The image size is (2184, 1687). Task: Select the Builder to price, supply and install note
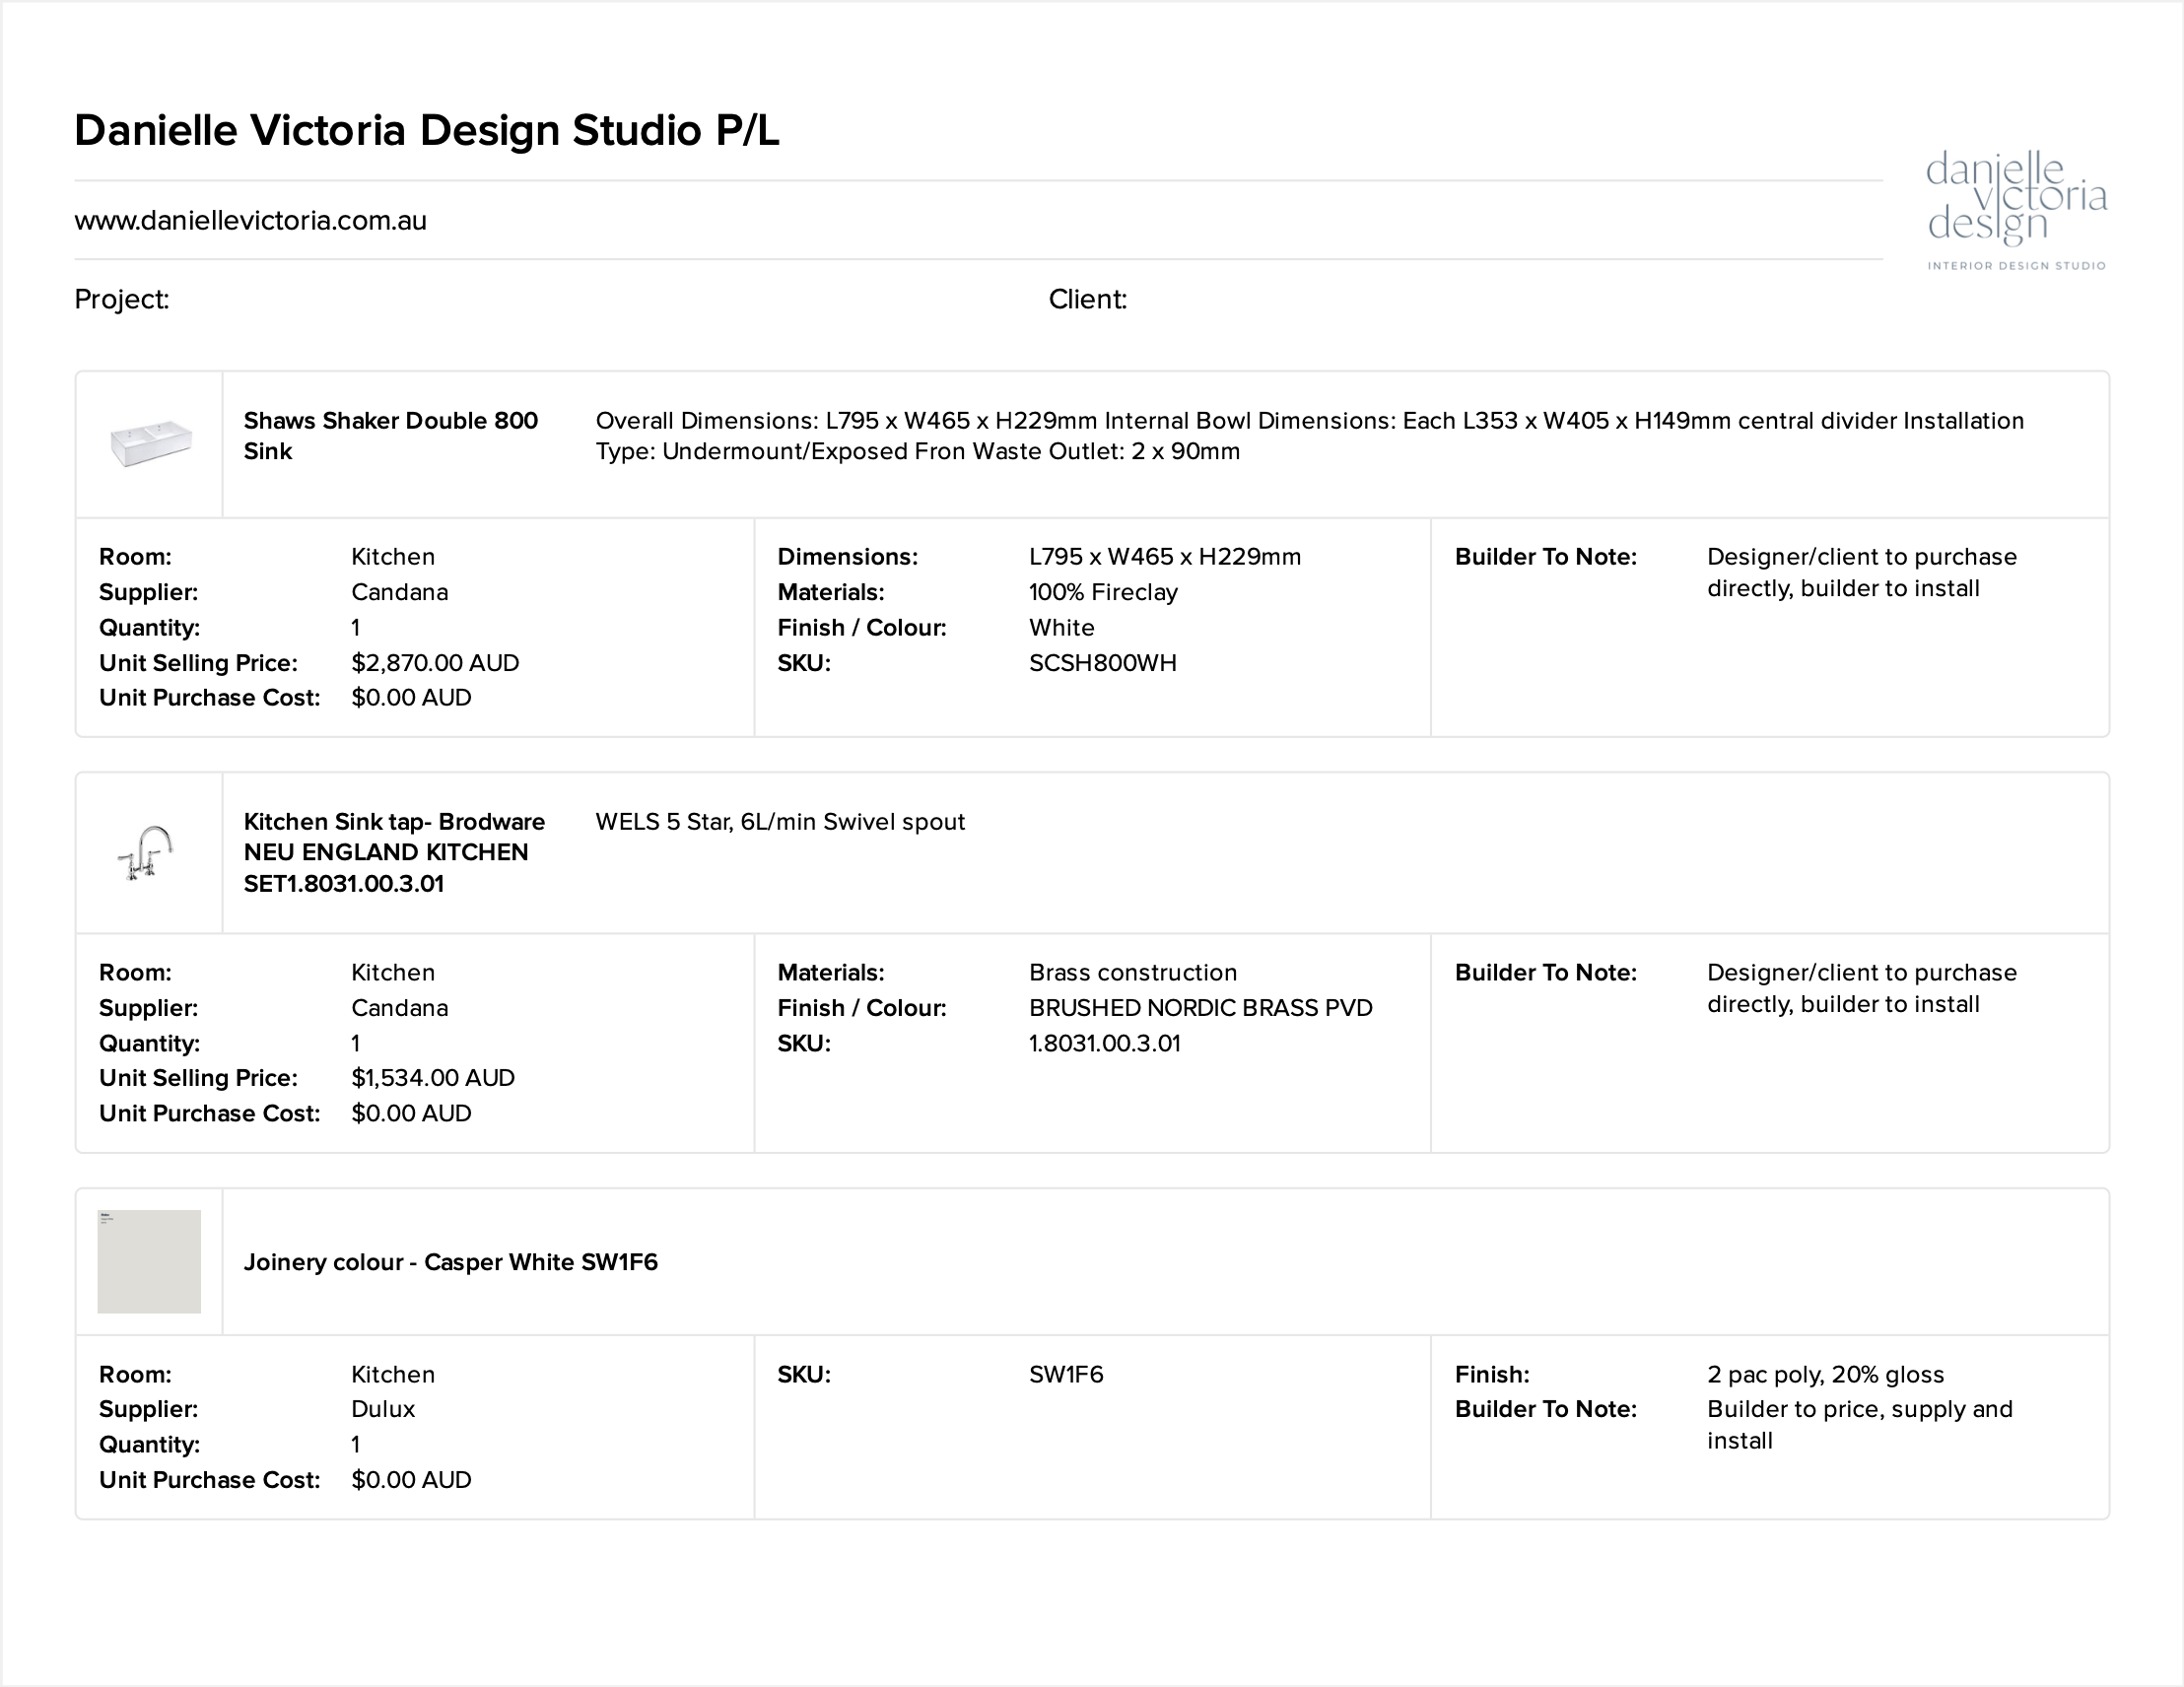click(1859, 1425)
